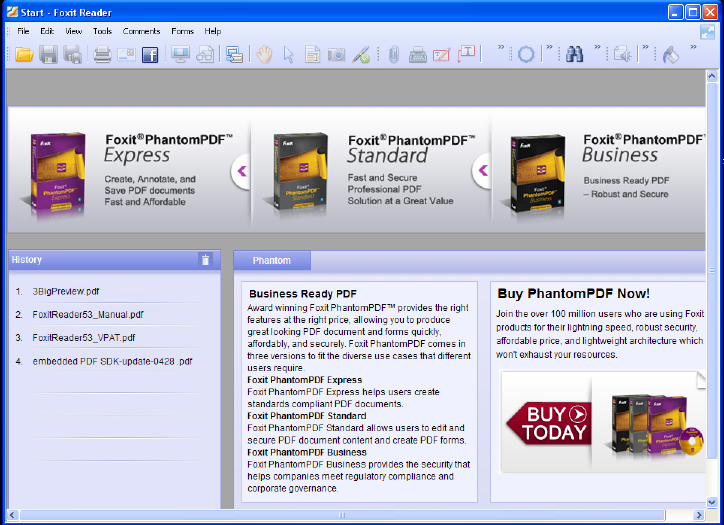Clear History with the trash can icon
The height and width of the screenshot is (525, 724).
(205, 260)
